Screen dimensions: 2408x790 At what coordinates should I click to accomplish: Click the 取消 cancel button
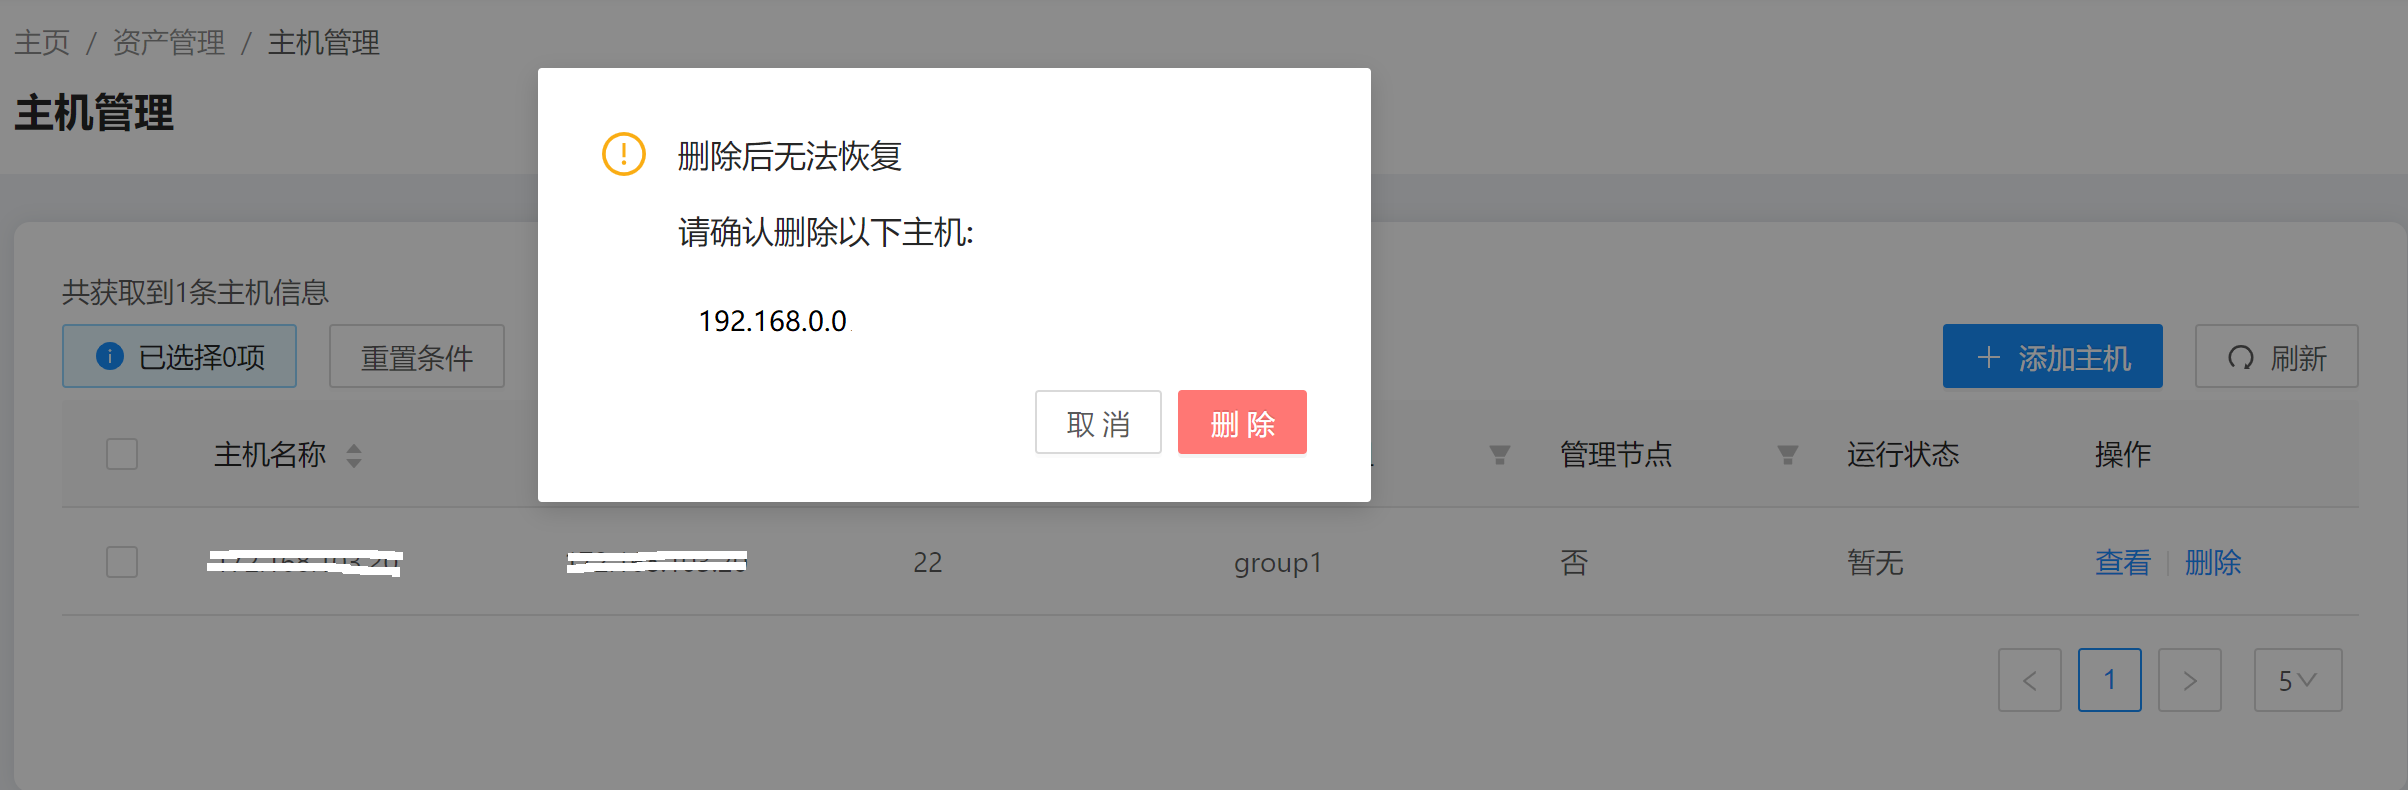(1097, 423)
